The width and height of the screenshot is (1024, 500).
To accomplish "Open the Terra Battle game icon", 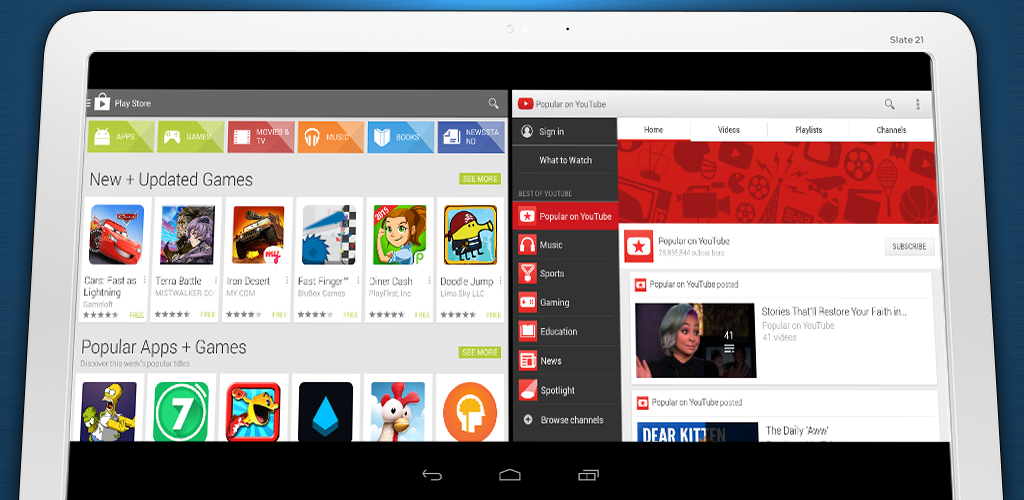I will click(187, 235).
